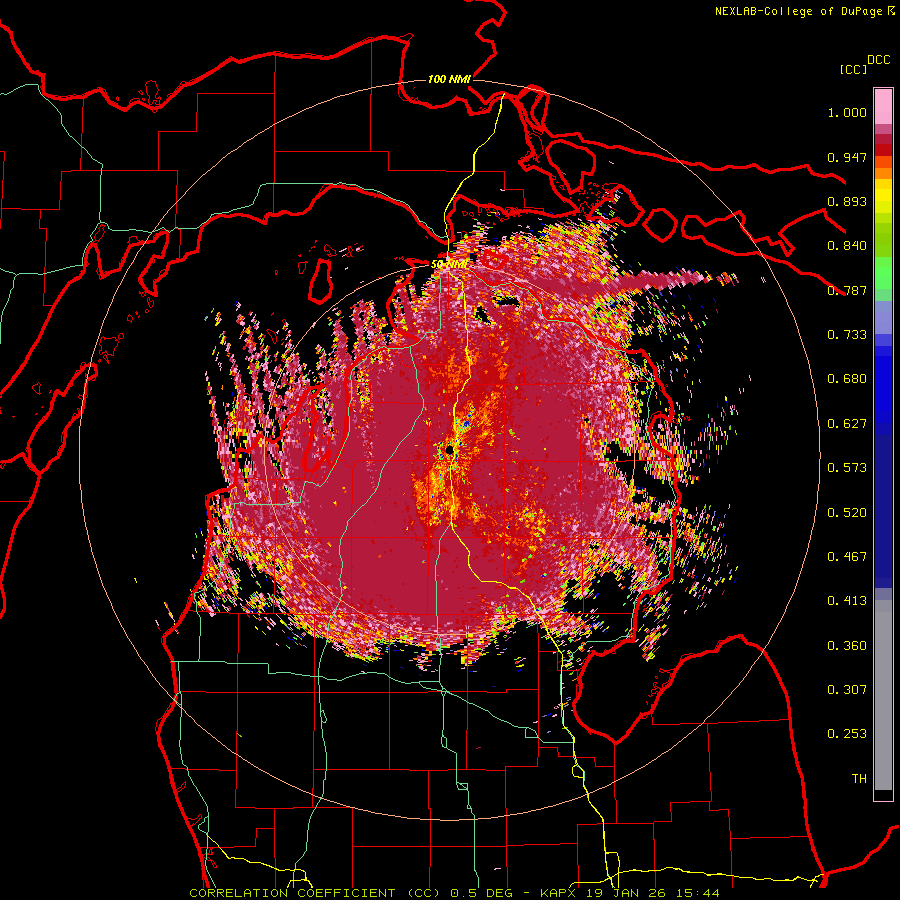Click the 0.573 scale value

click(x=847, y=468)
